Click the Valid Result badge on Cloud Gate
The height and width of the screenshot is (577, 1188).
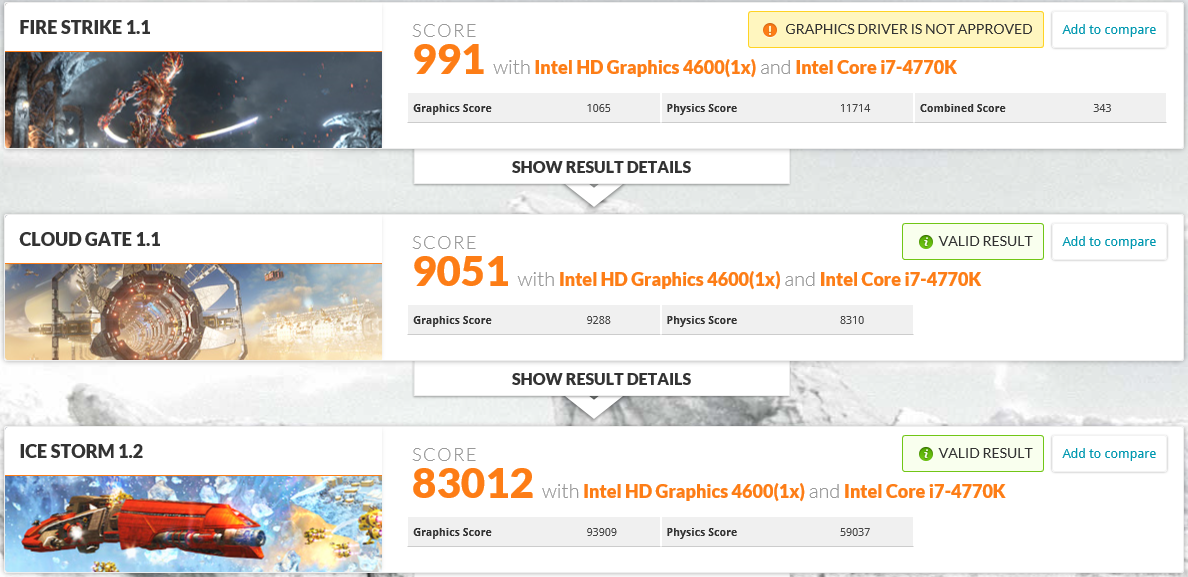click(x=973, y=242)
